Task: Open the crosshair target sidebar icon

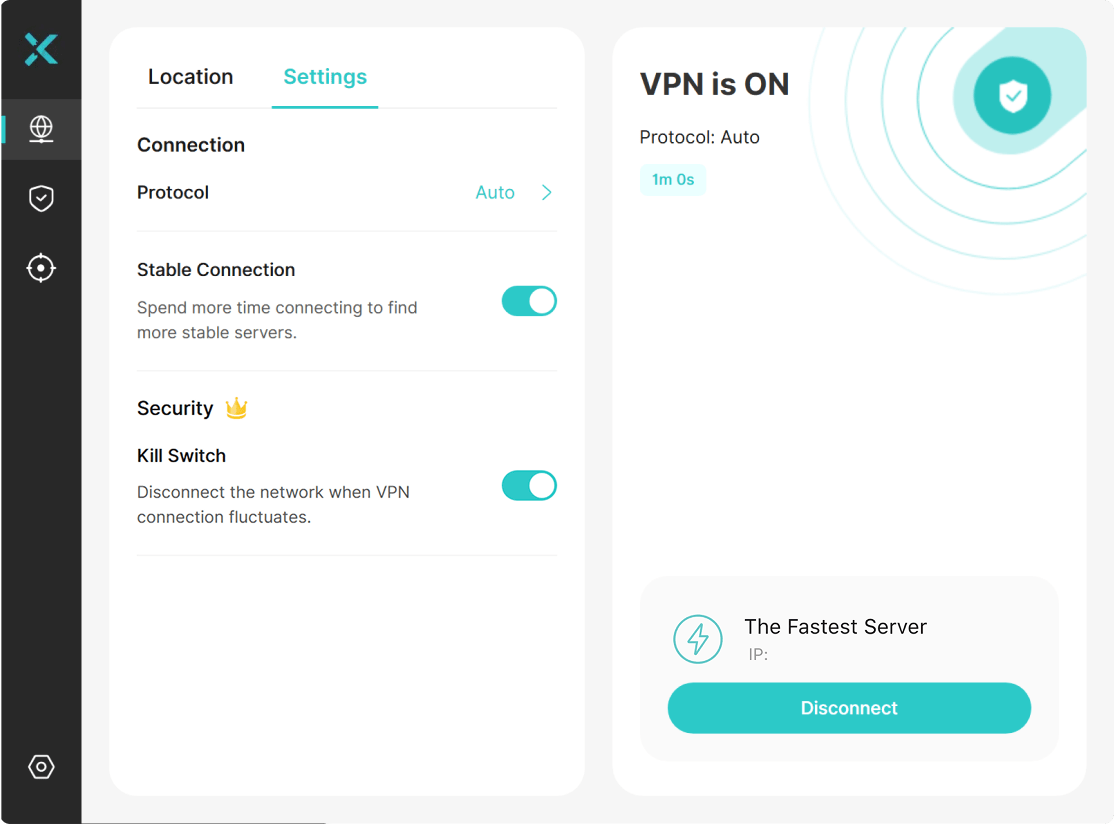Action: coord(41,269)
